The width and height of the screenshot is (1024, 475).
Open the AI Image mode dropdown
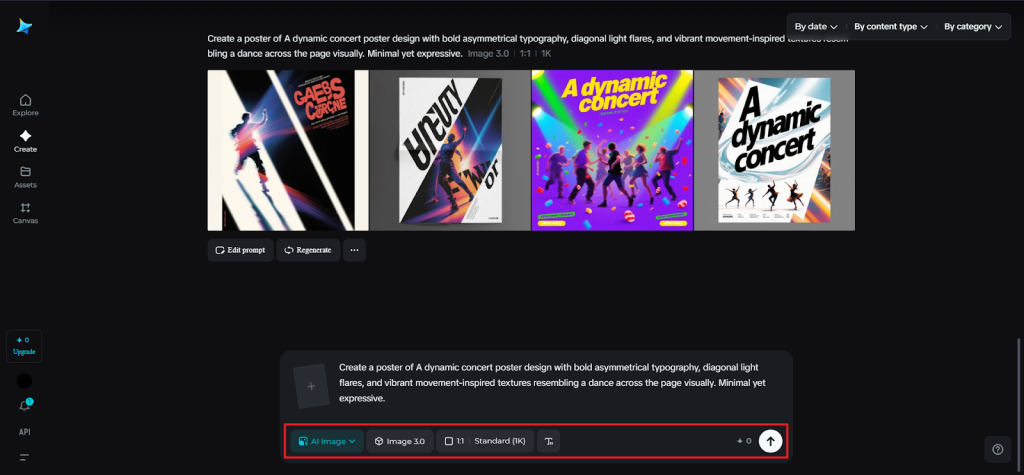click(x=327, y=441)
